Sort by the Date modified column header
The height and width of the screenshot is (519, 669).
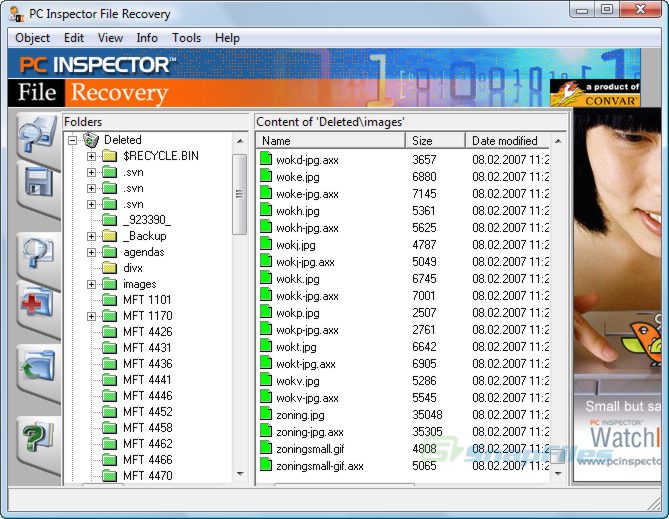(507, 140)
